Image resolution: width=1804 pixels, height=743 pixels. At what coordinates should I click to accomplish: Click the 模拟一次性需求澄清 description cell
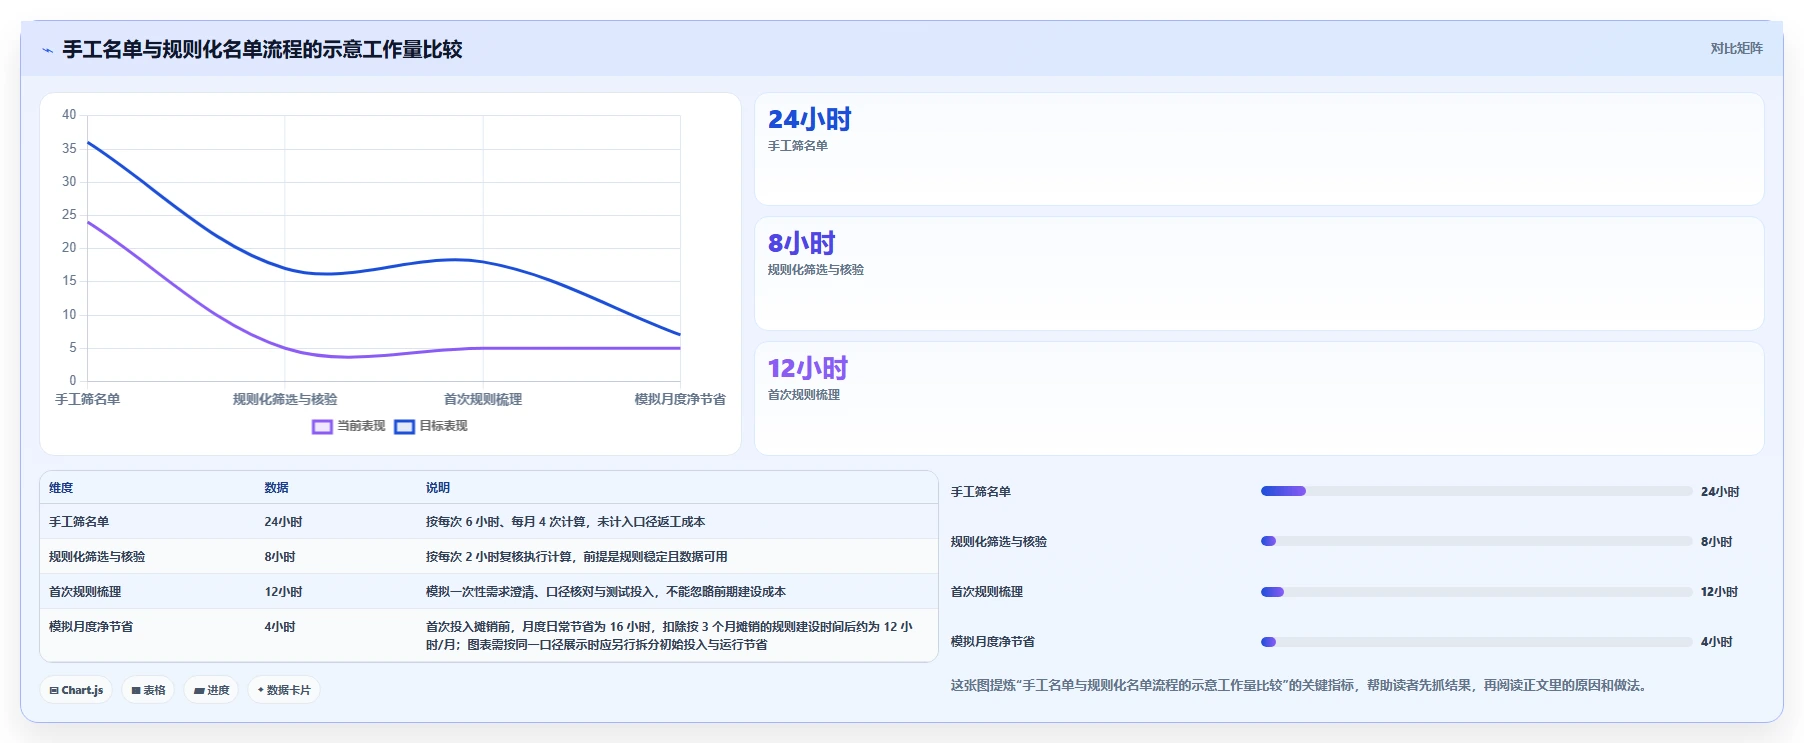pyautogui.click(x=605, y=592)
